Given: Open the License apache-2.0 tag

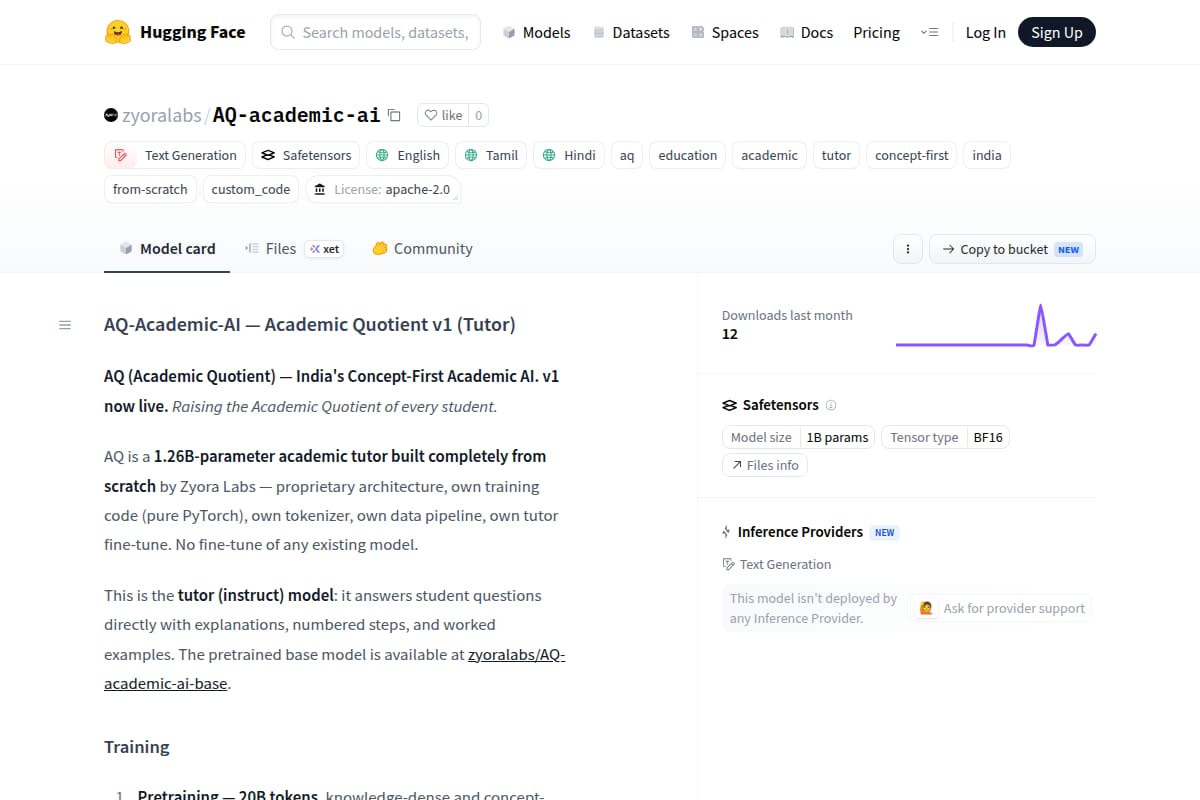Looking at the screenshot, I should pos(383,189).
